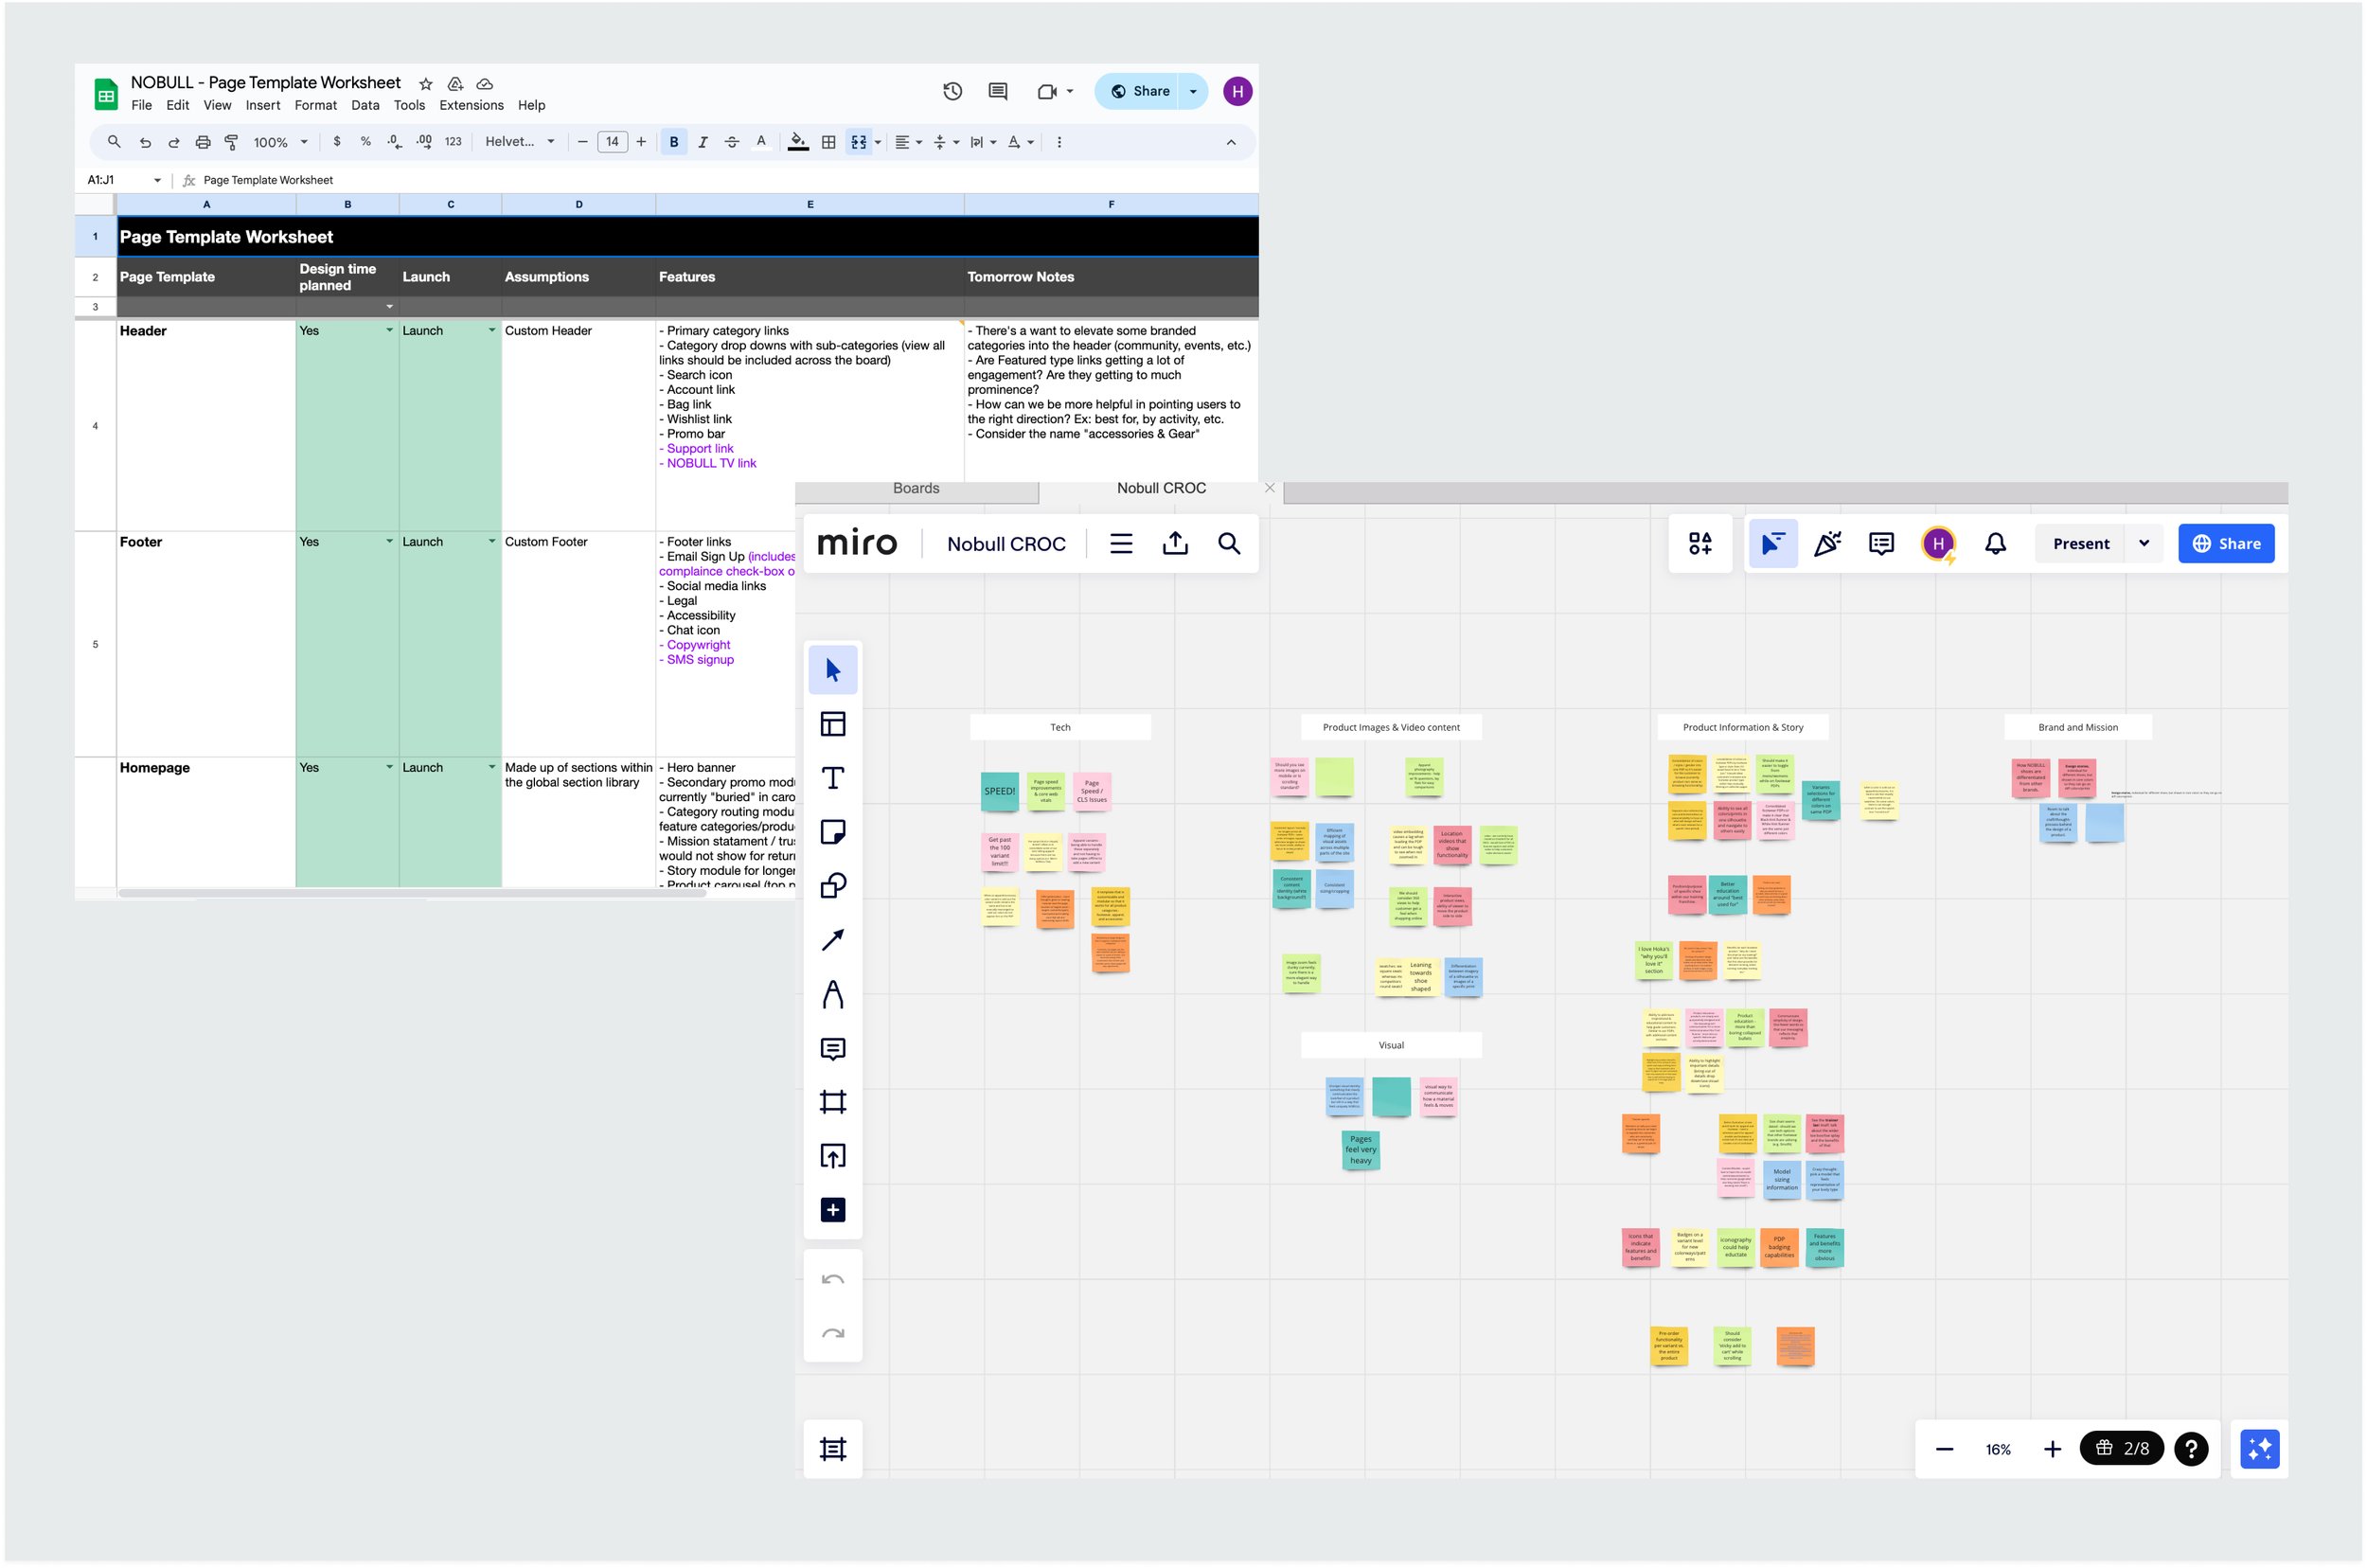Click the Meet camera icon in Sheets
Image resolution: width=2367 pixels, height=1568 pixels.
click(x=1047, y=91)
